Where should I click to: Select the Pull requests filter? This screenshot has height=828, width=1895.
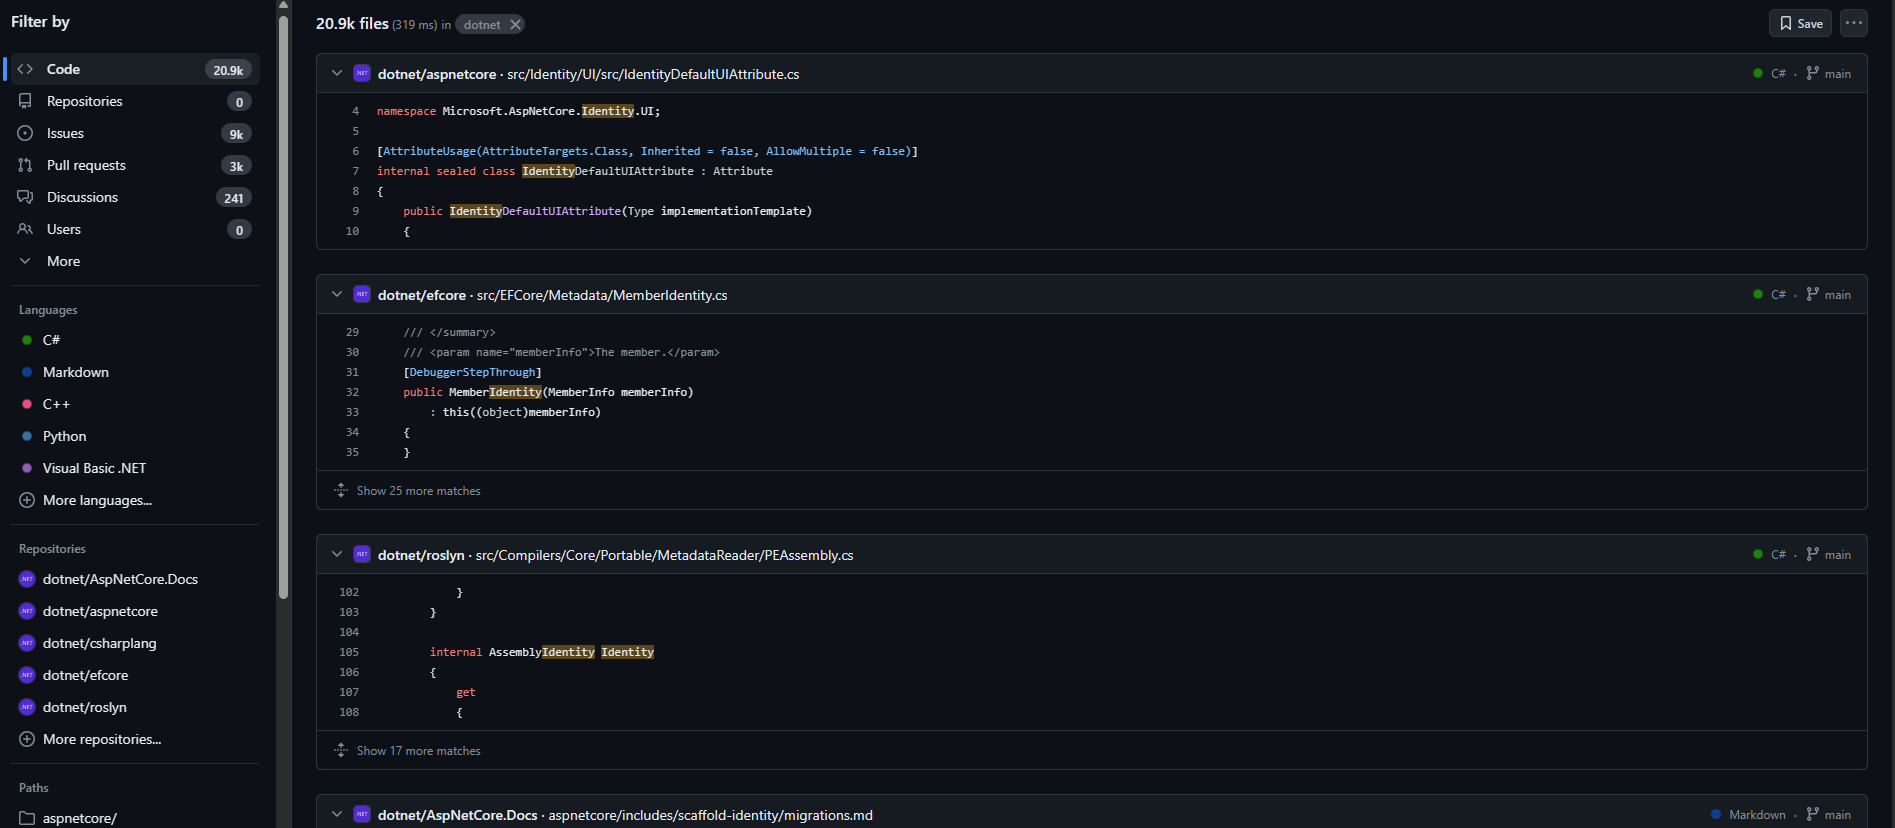[135, 165]
